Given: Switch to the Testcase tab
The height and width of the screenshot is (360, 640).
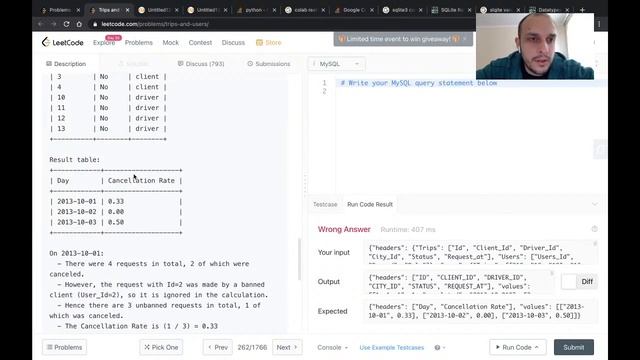Looking at the screenshot, I should click(x=325, y=204).
